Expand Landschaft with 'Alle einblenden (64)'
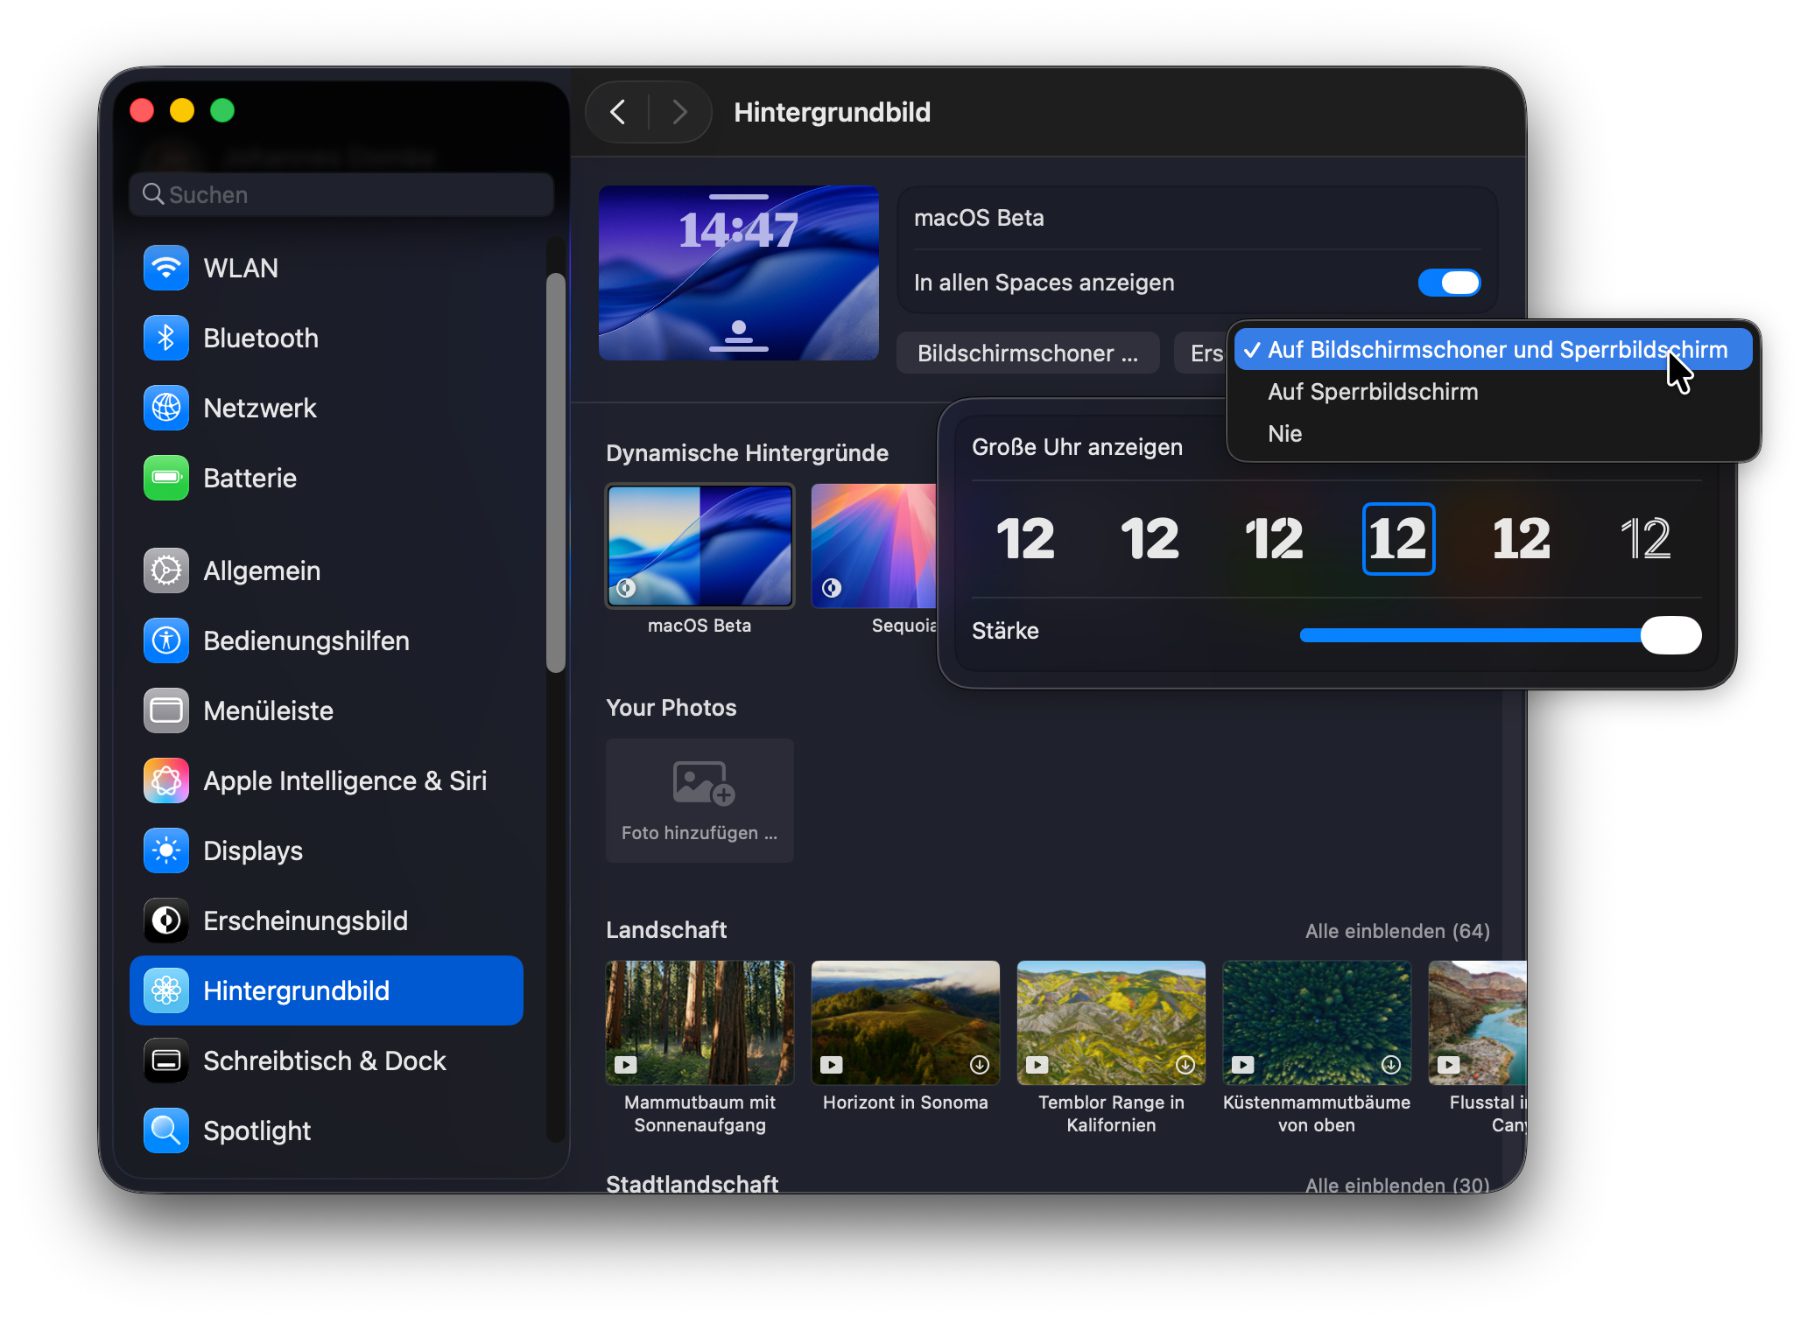This screenshot has height=1323, width=1800. coord(1396,931)
